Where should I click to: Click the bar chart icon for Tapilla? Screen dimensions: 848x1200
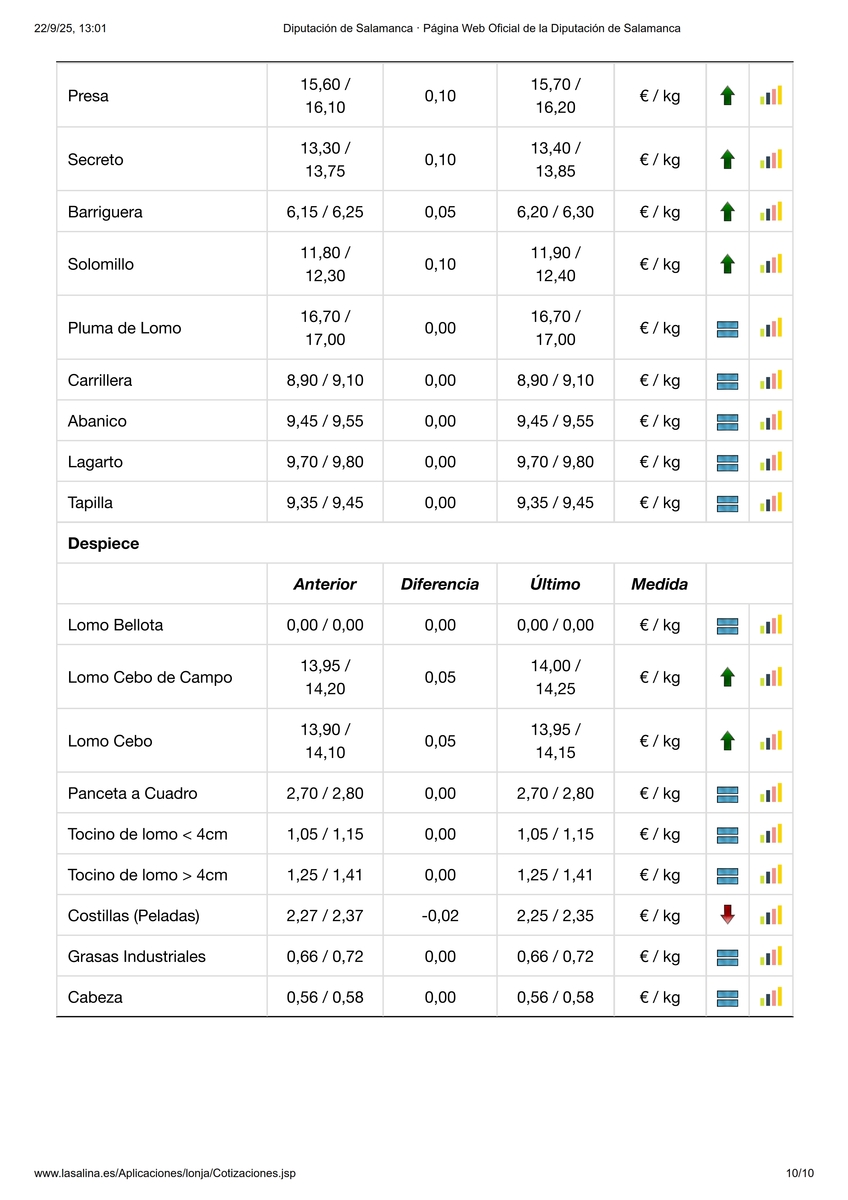click(771, 503)
